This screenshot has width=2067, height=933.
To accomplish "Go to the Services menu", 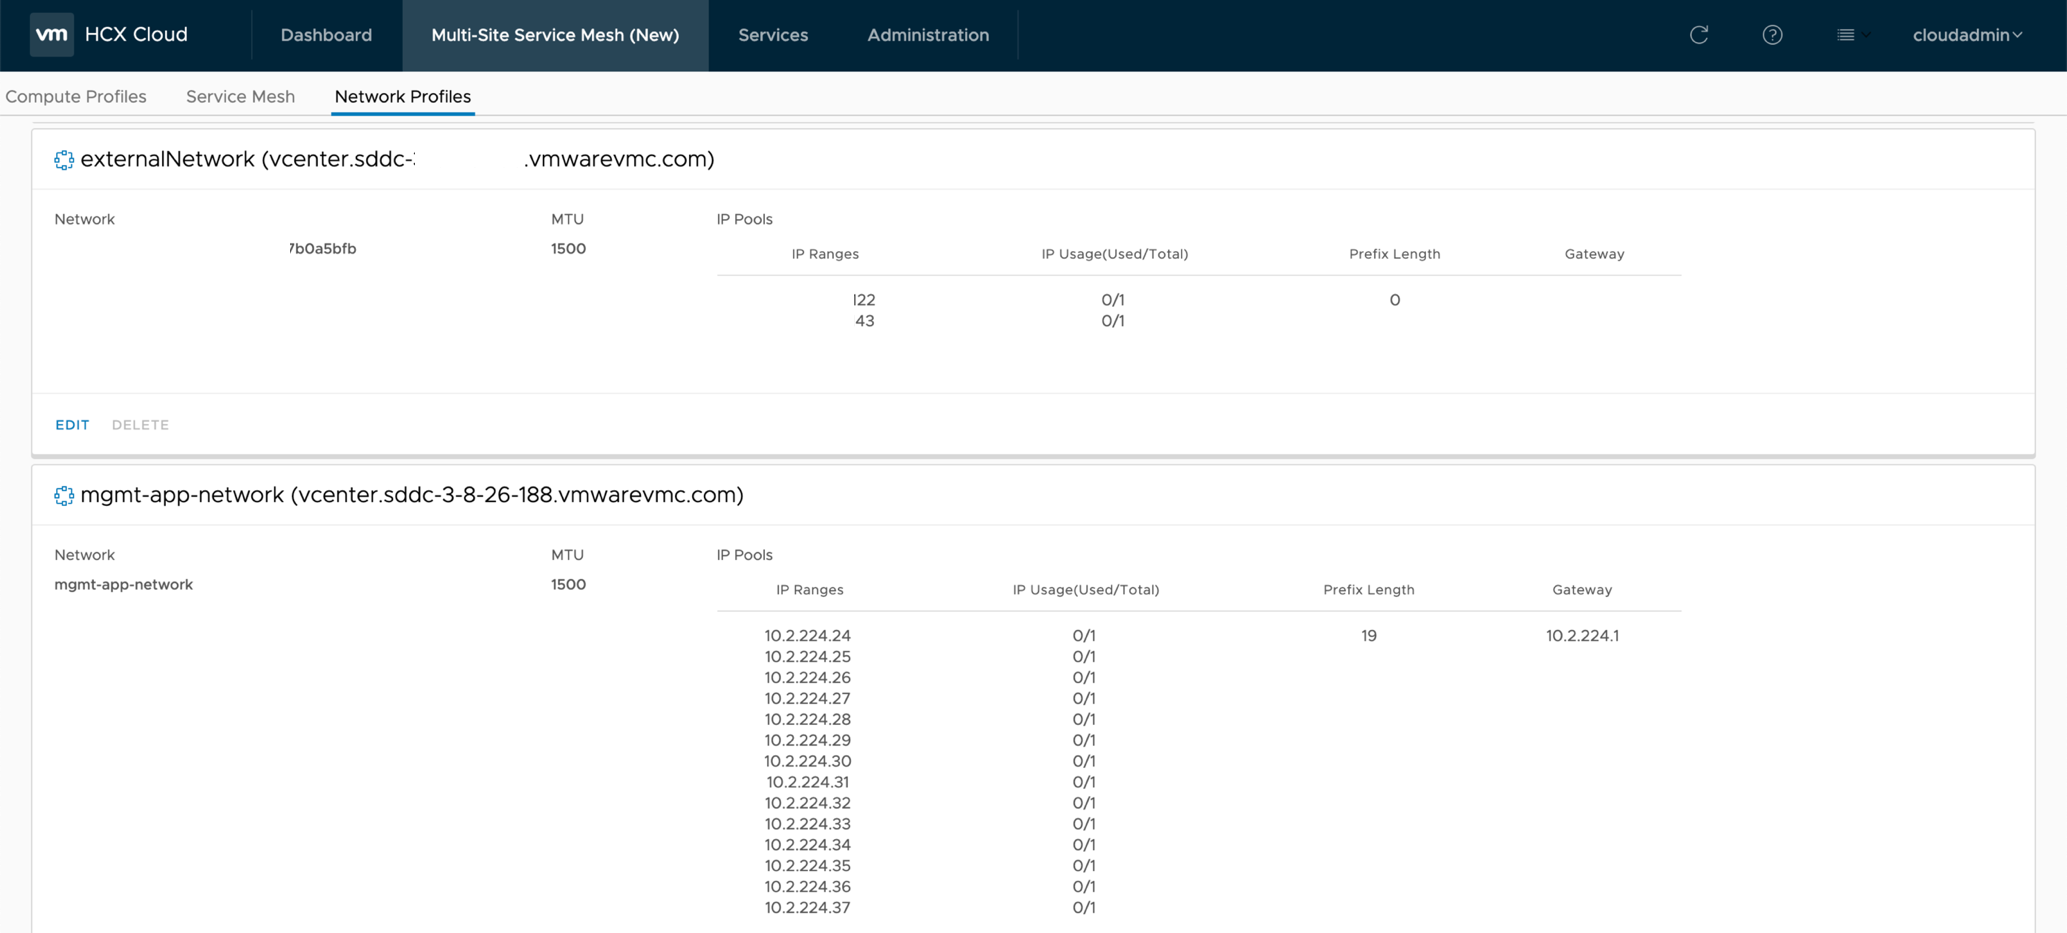I will pos(773,35).
